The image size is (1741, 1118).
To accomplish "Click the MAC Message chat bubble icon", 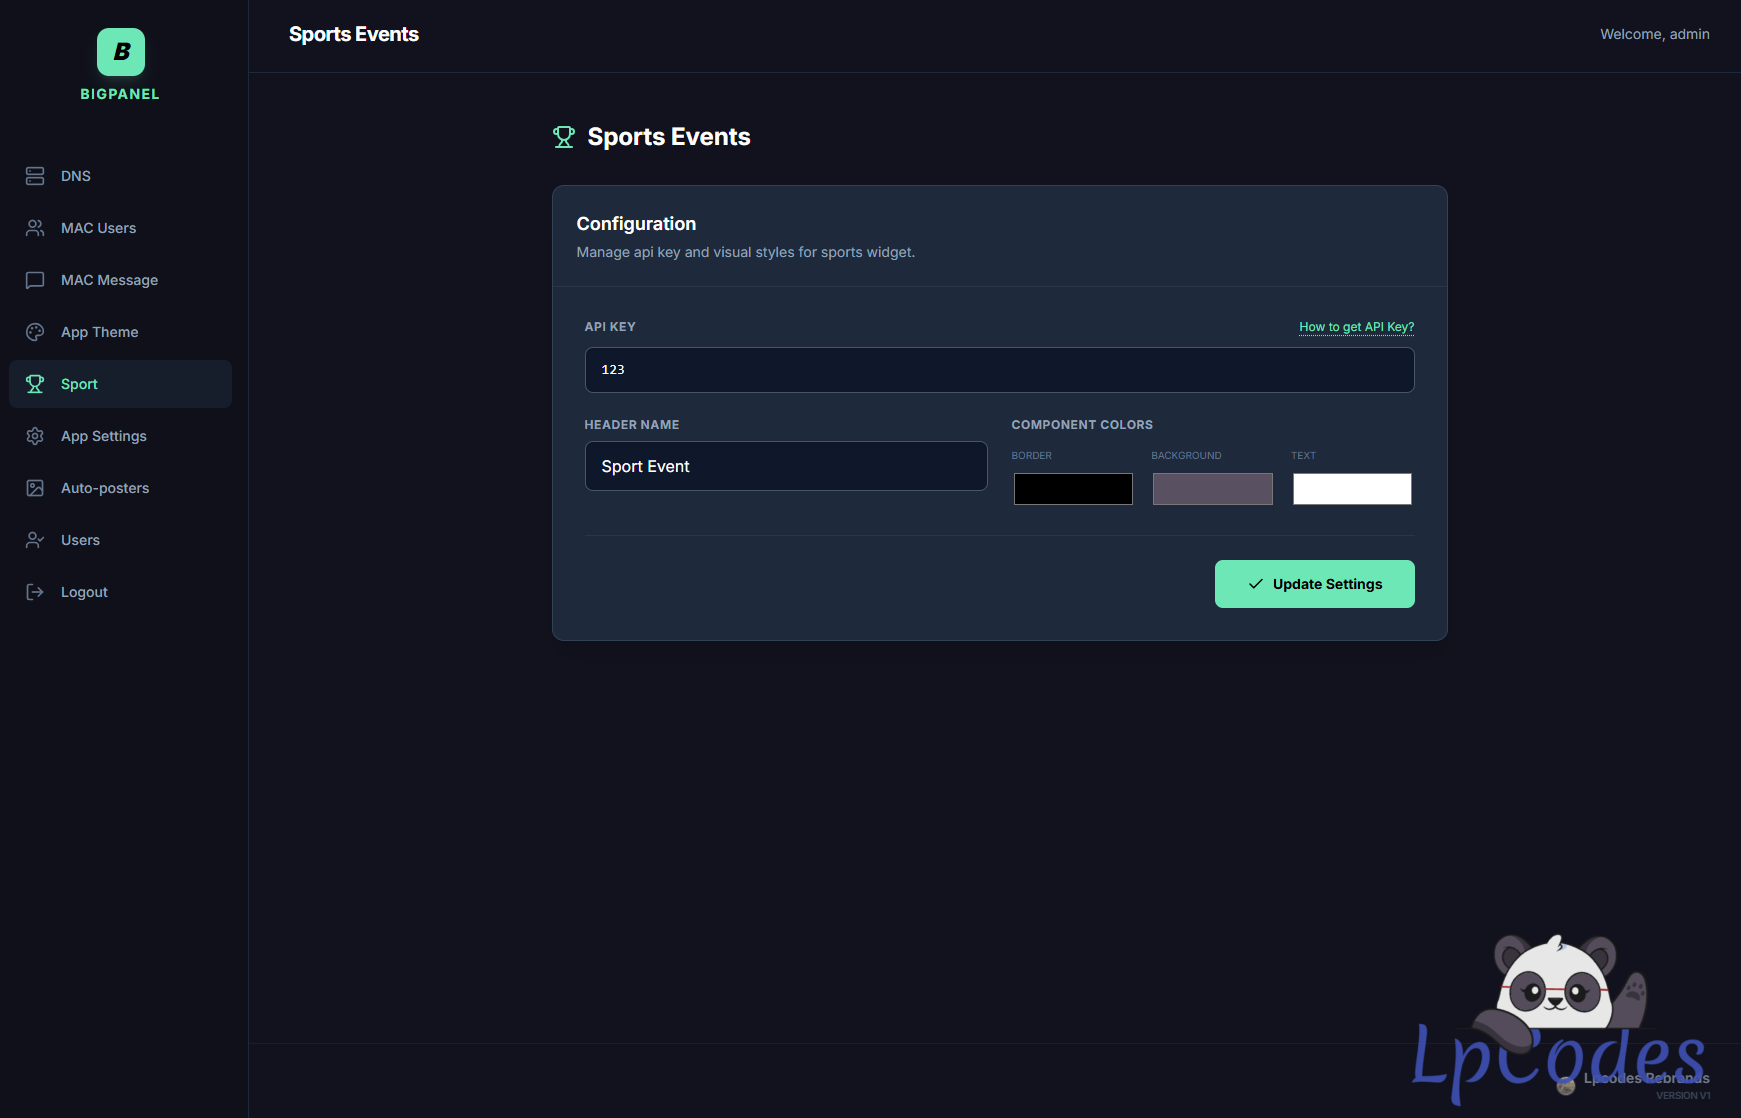I will coord(35,280).
